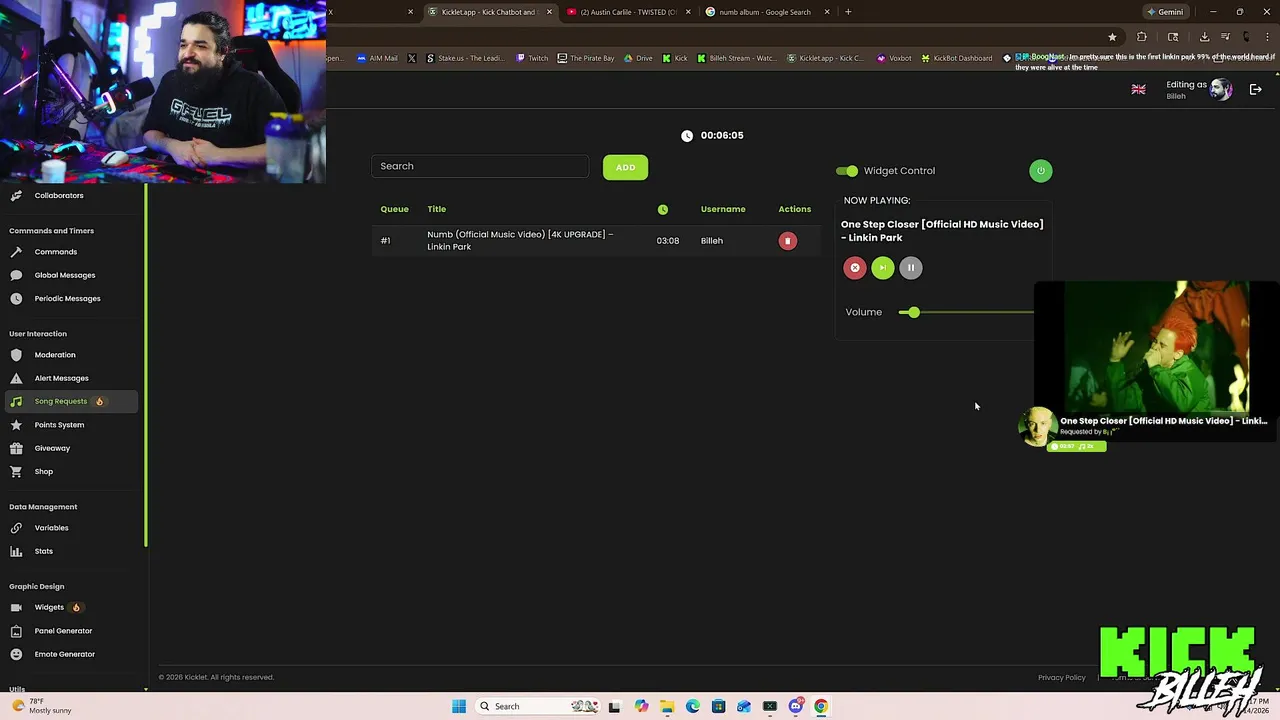The height and width of the screenshot is (720, 1280).
Task: Click the weather widget in taskbar
Action: pyautogui.click(x=42, y=706)
